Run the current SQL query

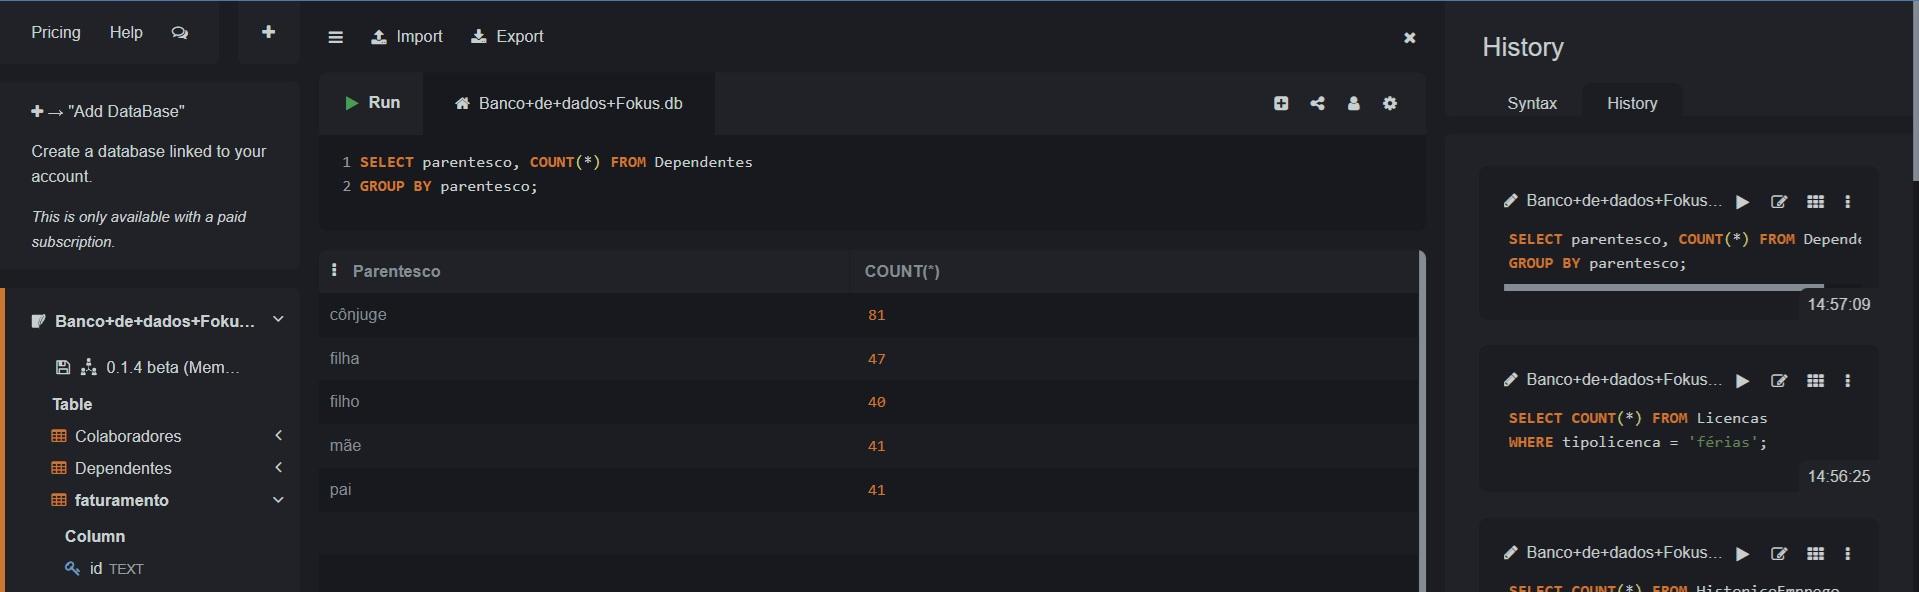coord(372,103)
